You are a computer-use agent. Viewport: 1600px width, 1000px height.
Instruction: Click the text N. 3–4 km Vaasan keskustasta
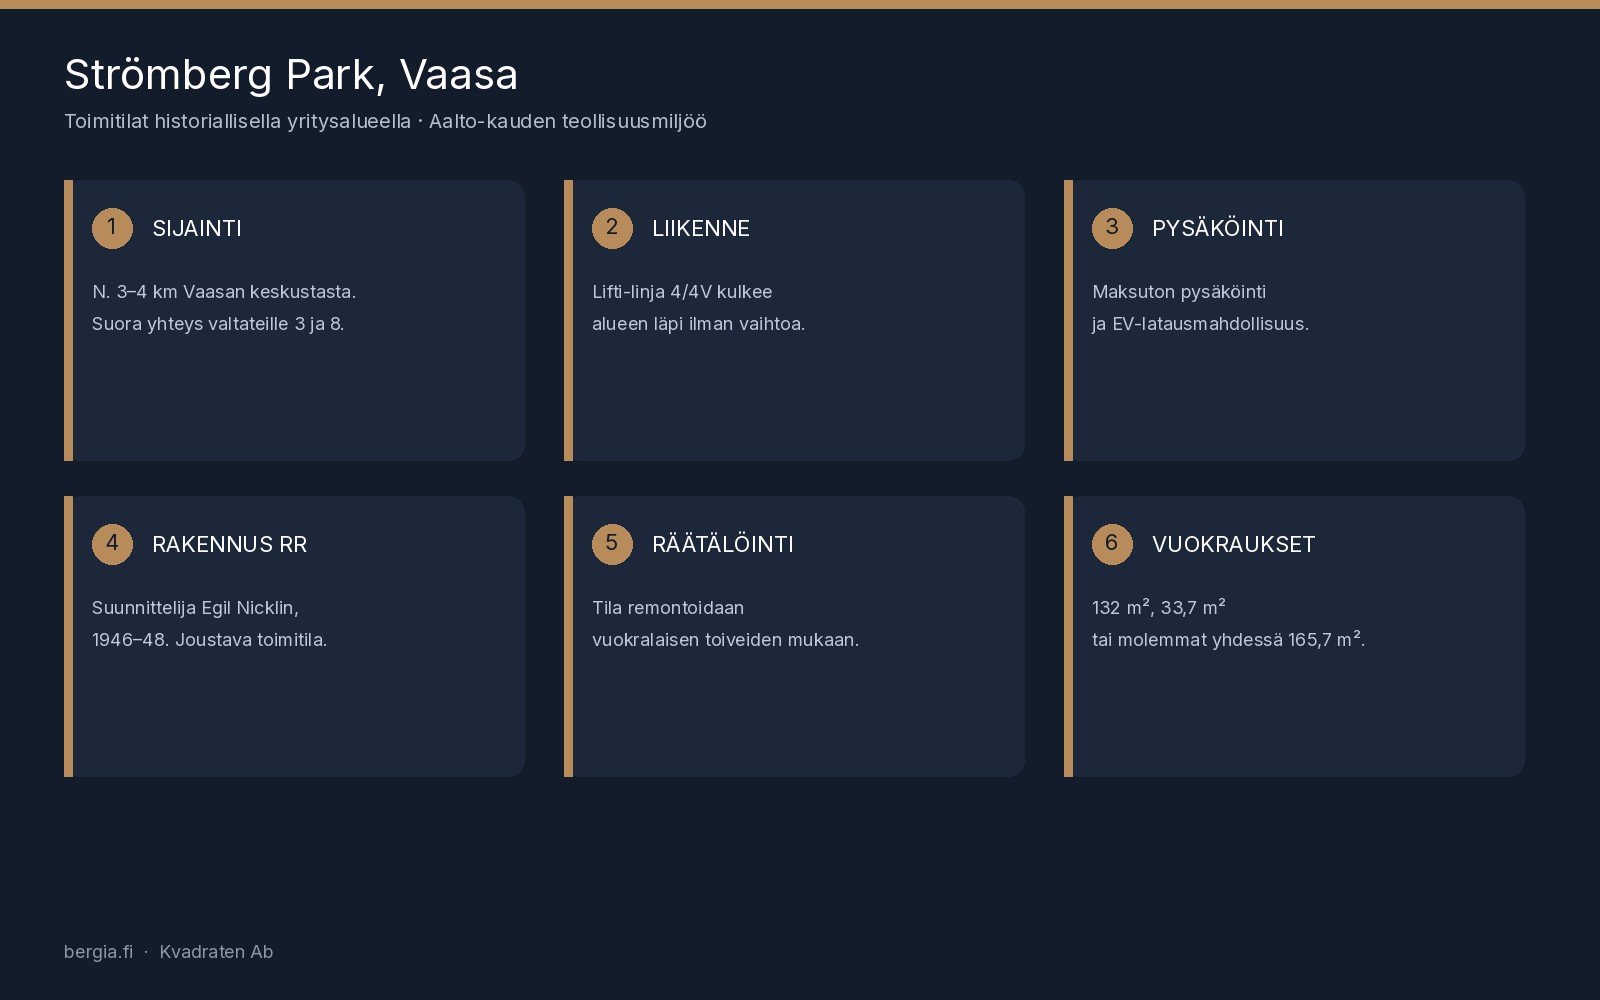[x=224, y=292]
